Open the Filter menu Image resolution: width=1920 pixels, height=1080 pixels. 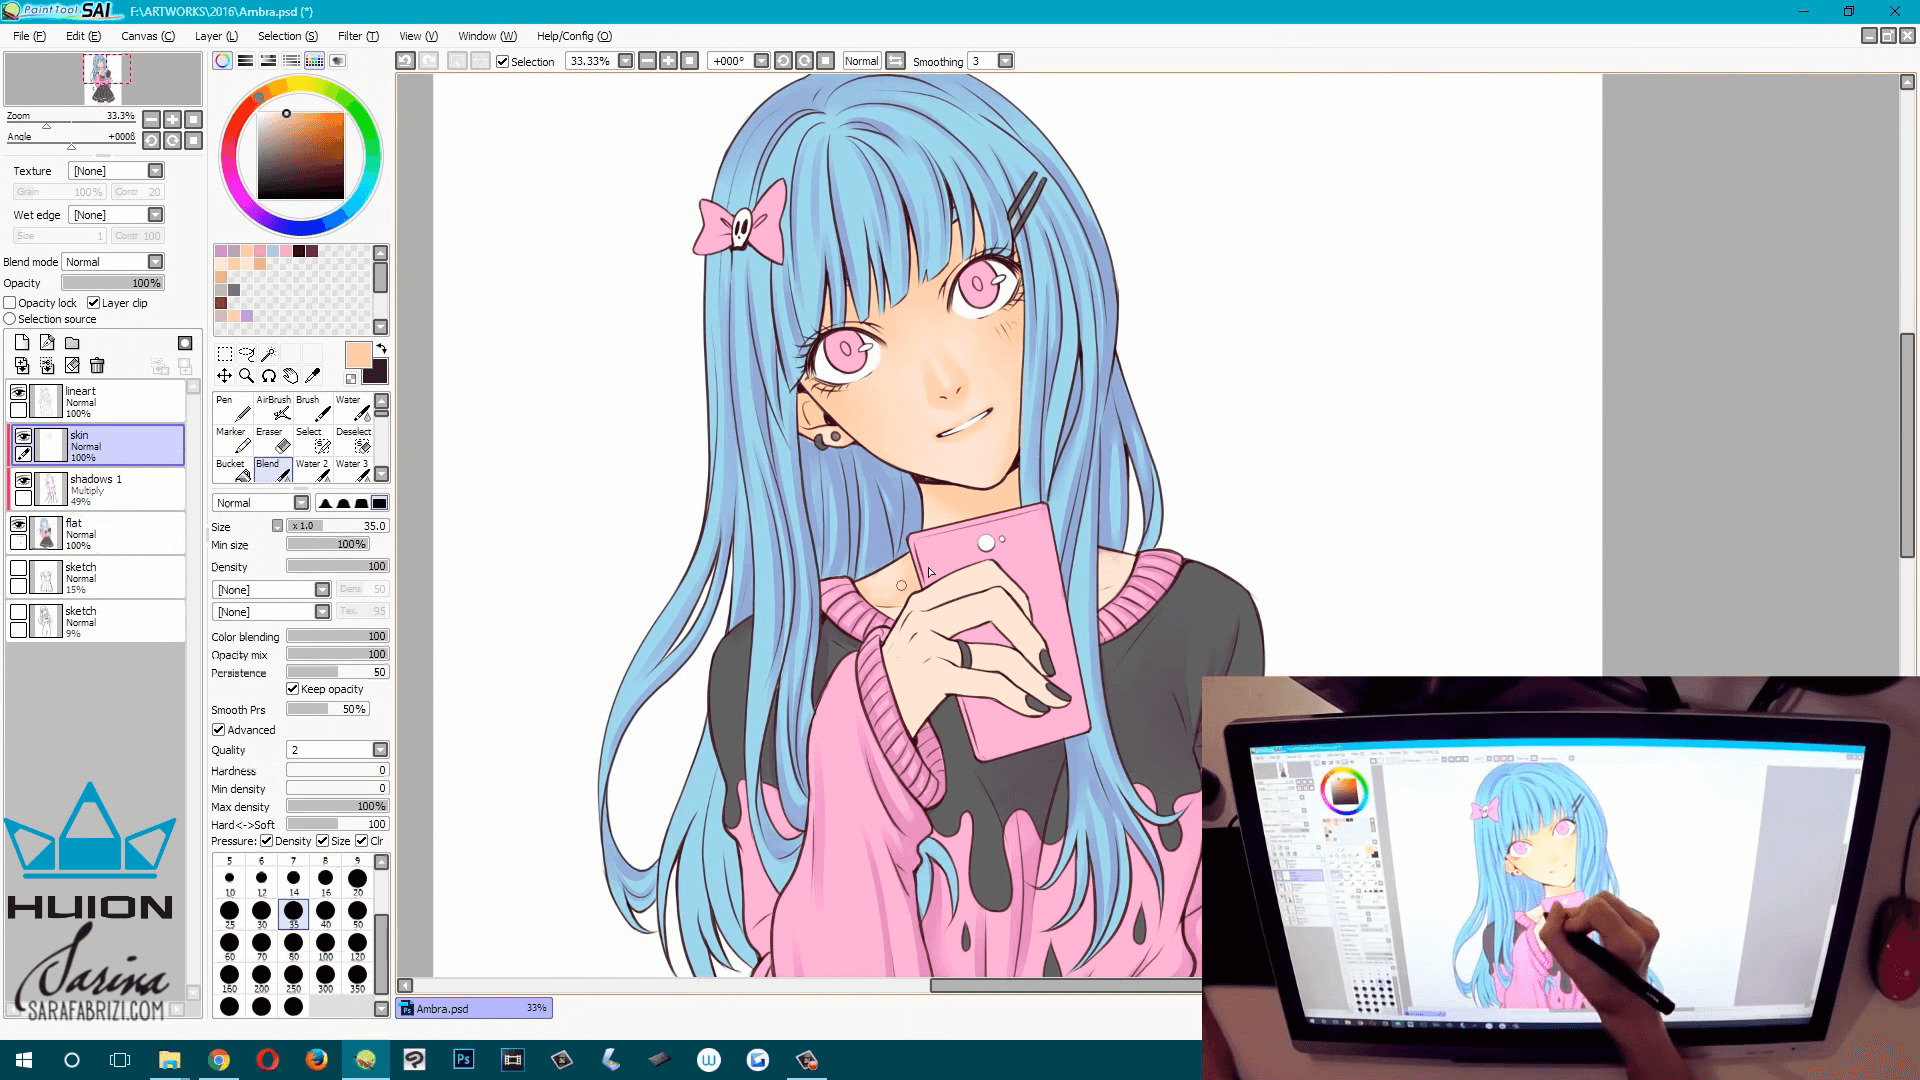click(x=358, y=36)
